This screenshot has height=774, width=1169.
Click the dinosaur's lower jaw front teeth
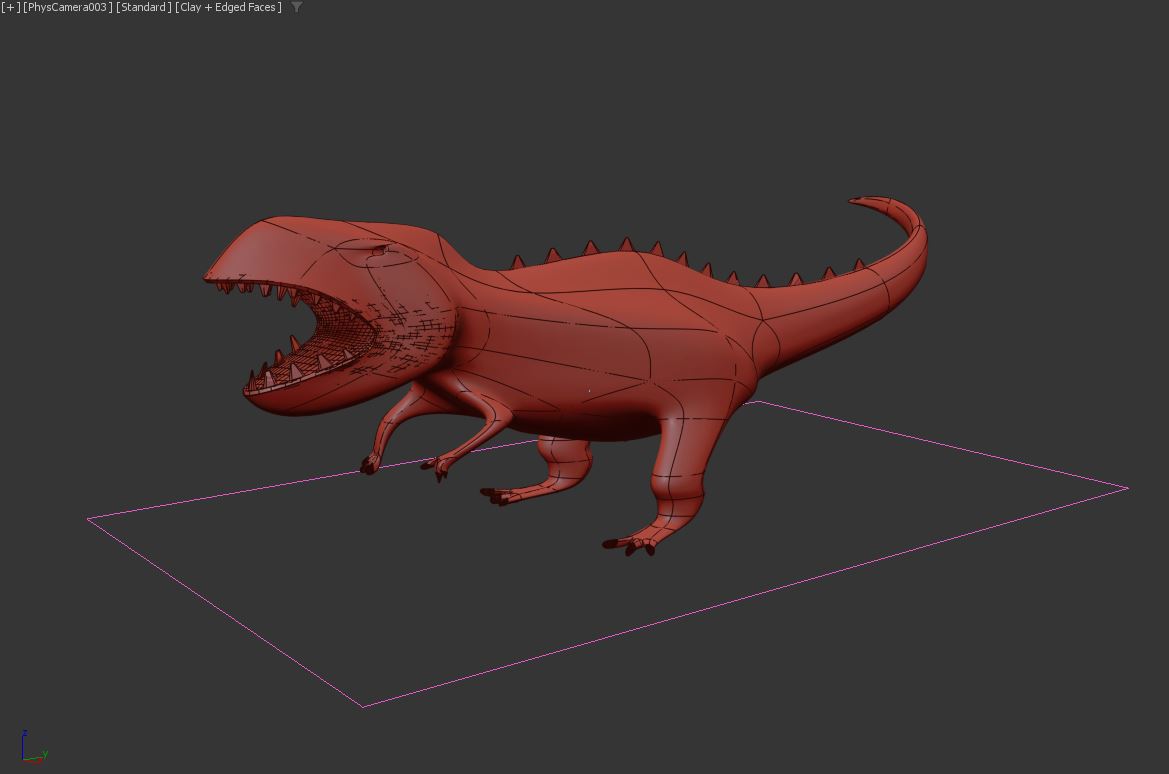(267, 377)
